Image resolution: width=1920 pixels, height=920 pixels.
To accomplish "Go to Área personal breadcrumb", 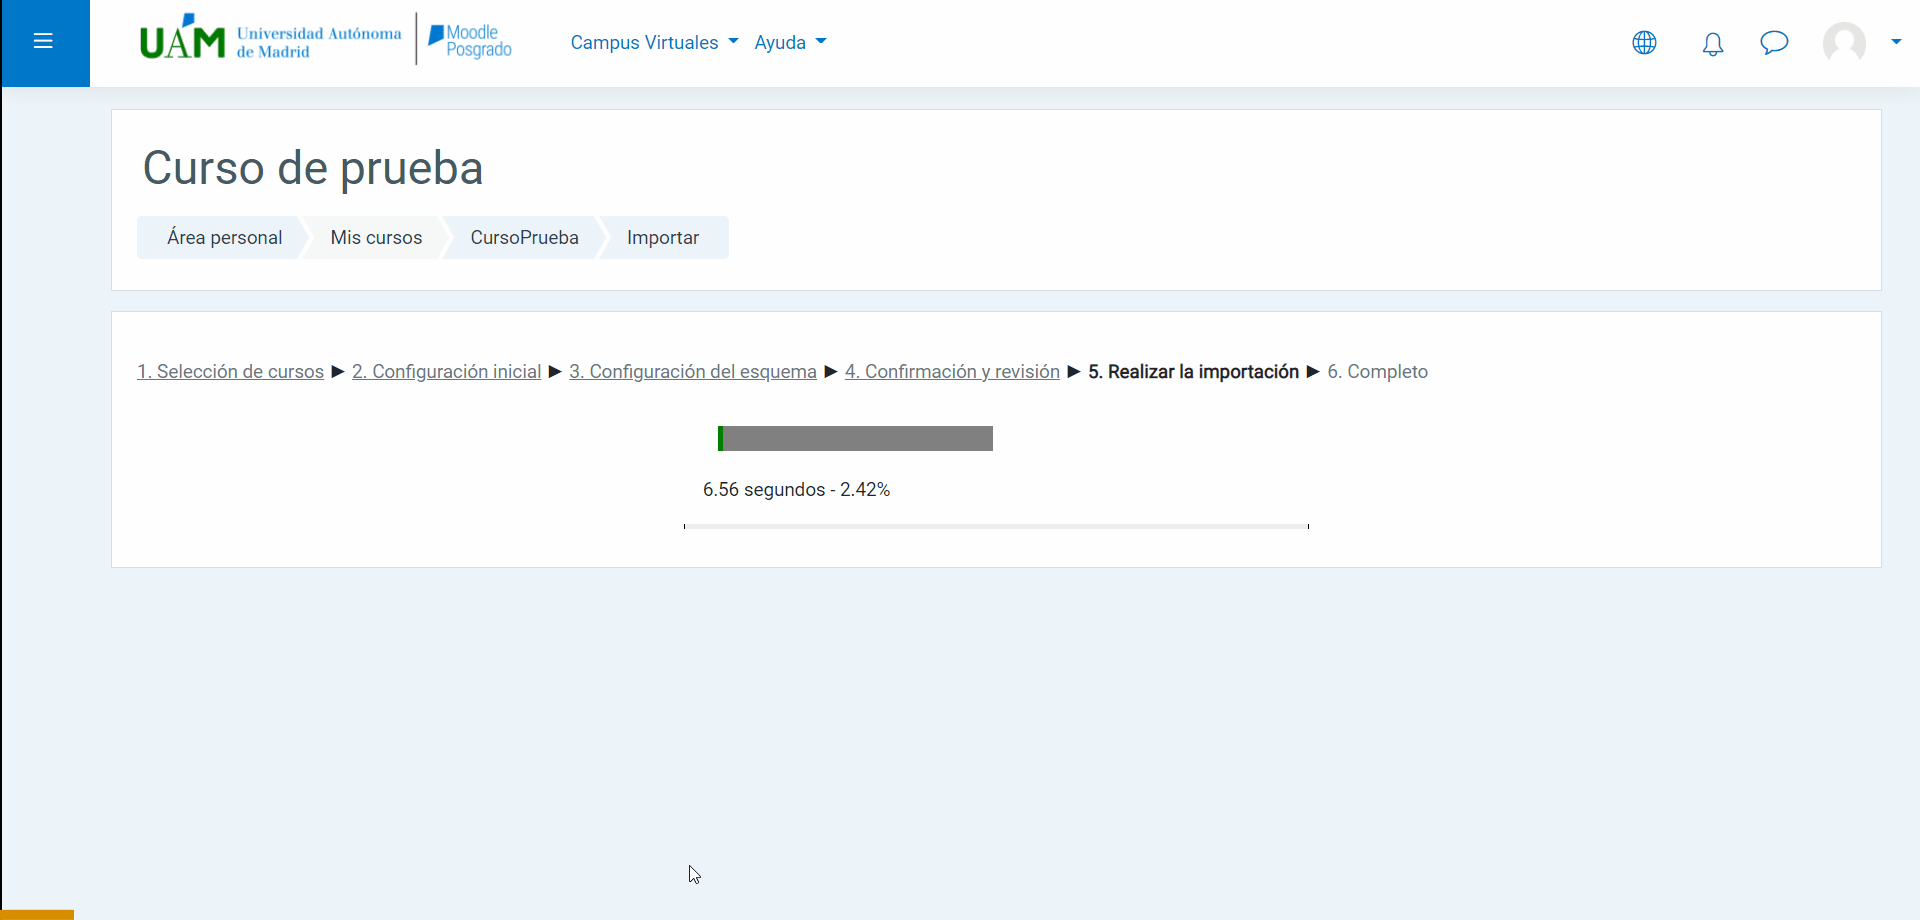I will (x=224, y=238).
